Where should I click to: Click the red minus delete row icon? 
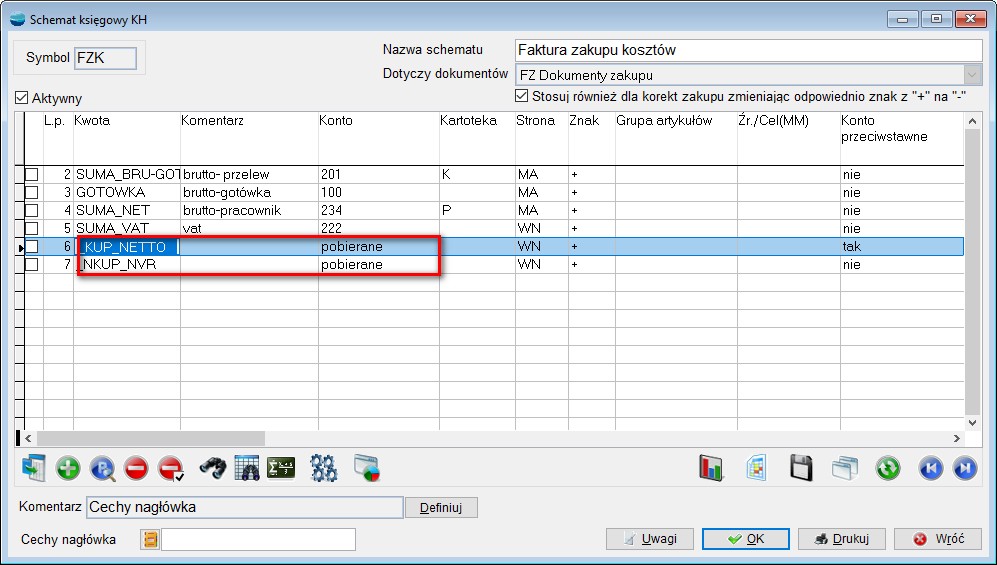[136, 468]
